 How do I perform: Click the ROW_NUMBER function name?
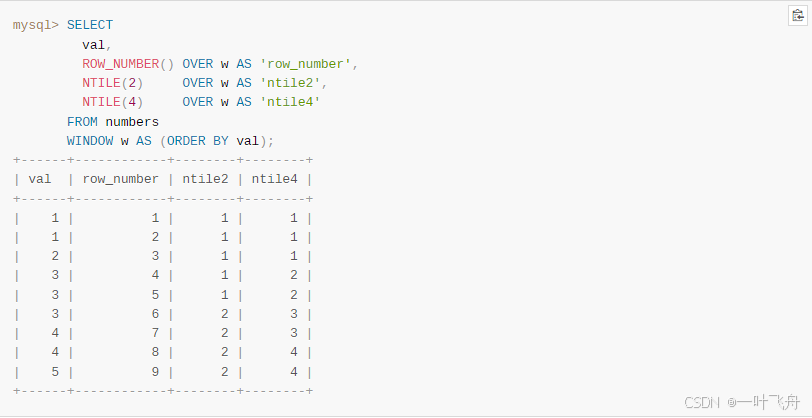point(121,64)
